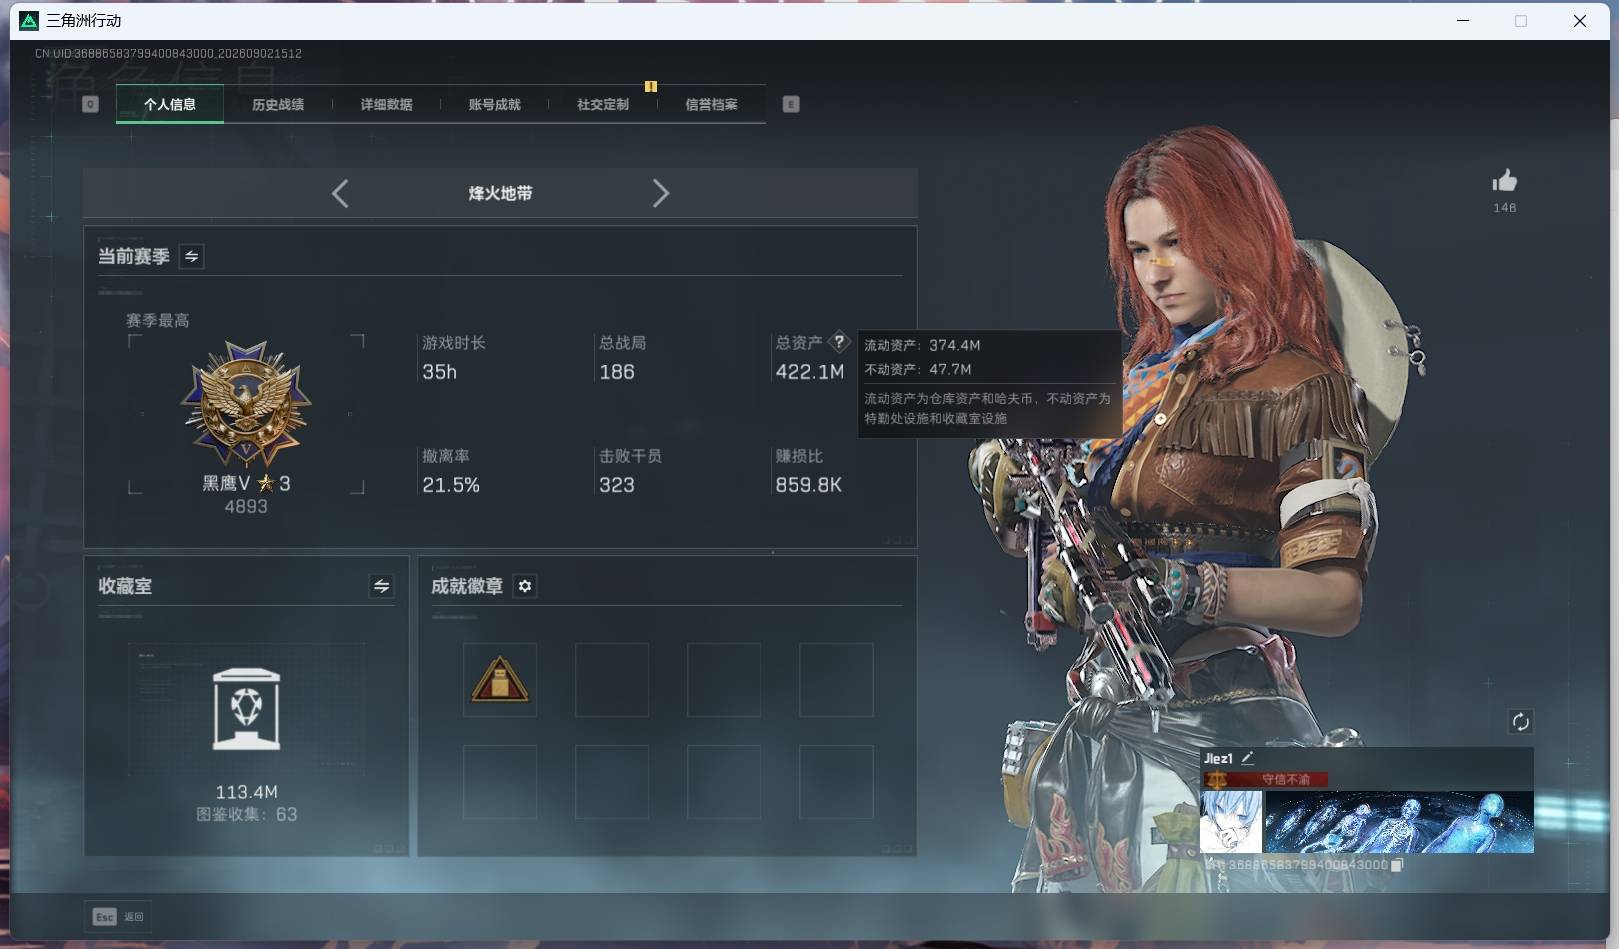Switch to the 历史战绩 tab

(278, 104)
